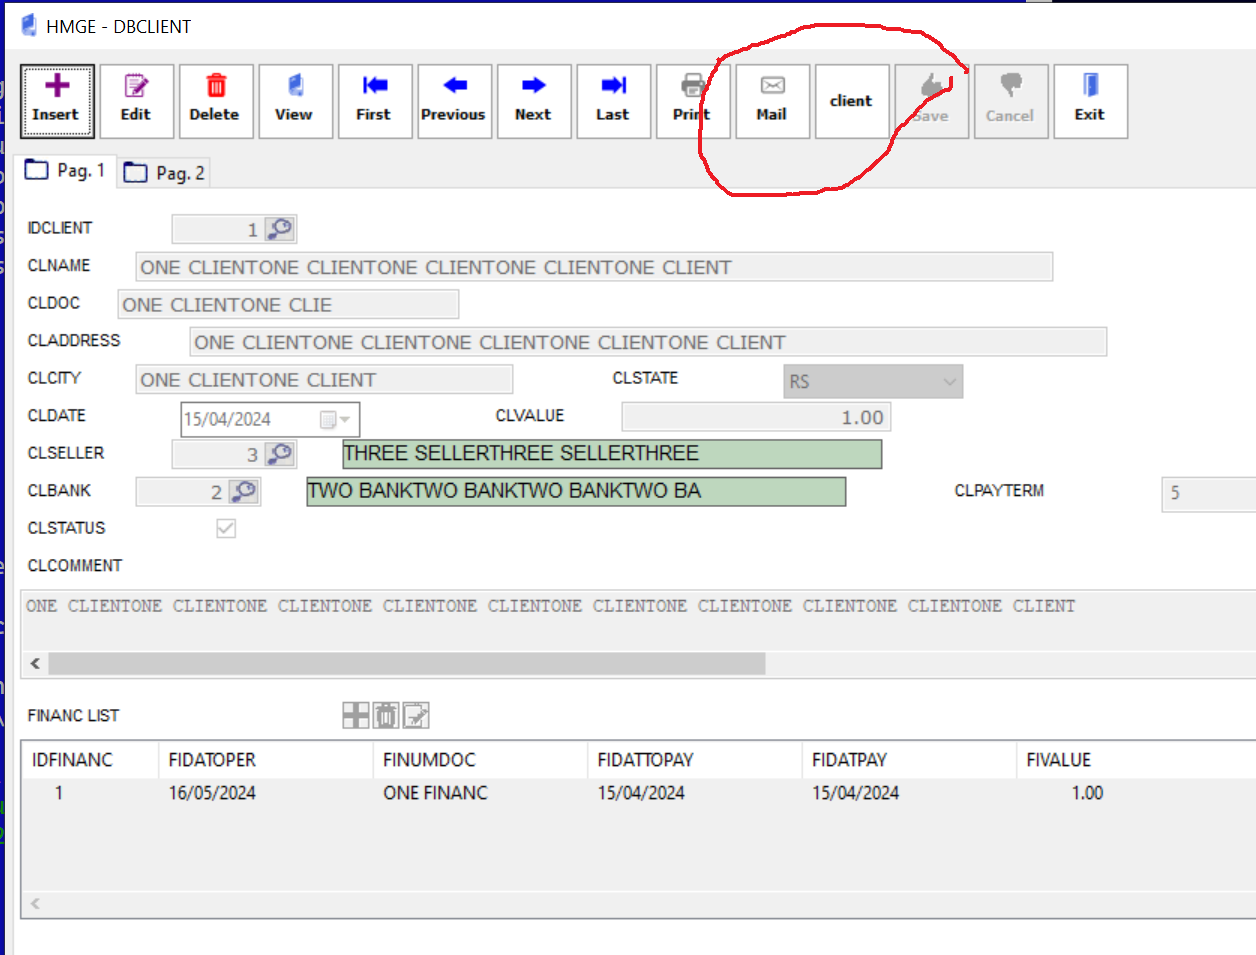Screen dimensions: 1256x955
Task: Open the CLDATE calendar dropdown
Action: pos(336,420)
